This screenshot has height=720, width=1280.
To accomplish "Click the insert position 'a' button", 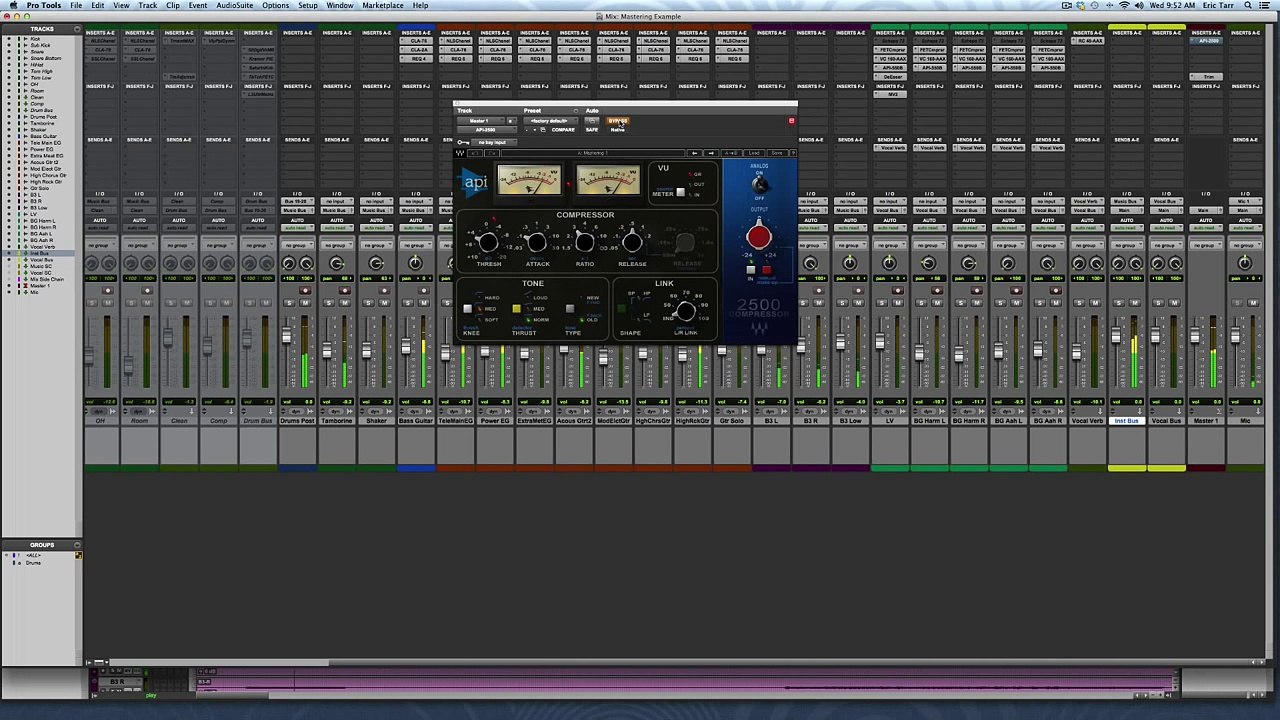I will [510, 121].
